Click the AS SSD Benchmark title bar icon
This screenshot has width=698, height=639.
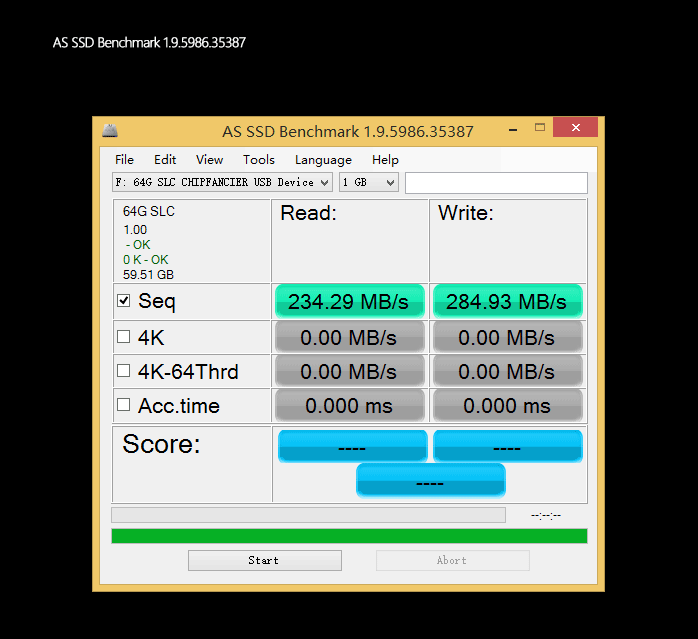[110, 131]
